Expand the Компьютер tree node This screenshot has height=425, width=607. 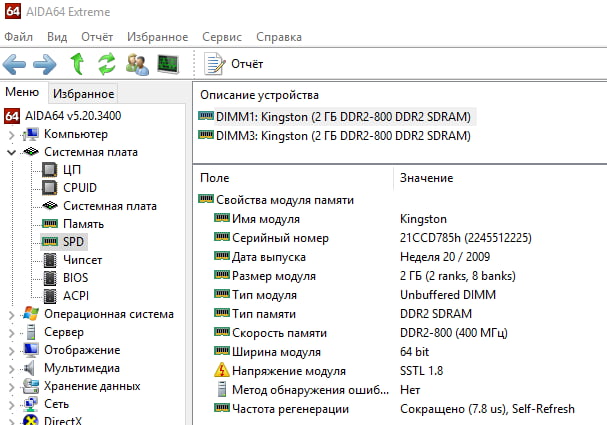click(11, 134)
